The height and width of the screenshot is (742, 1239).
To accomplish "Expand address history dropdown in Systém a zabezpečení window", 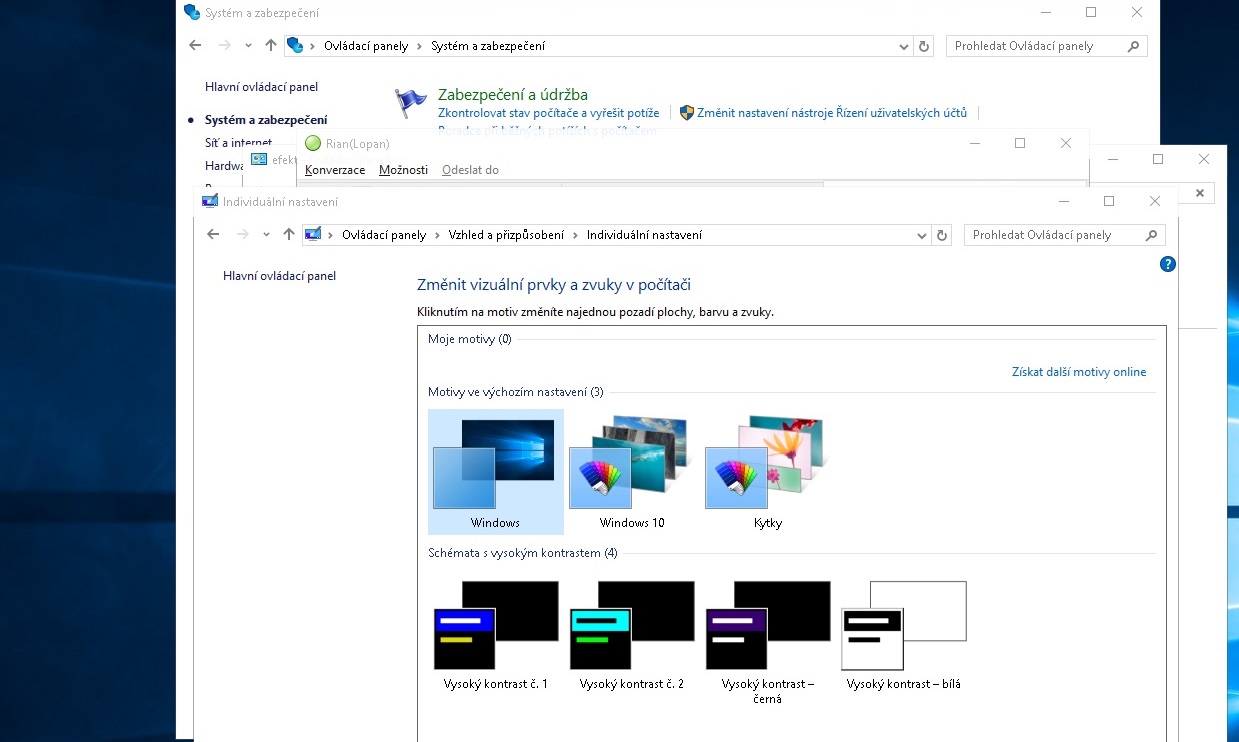I will 903,46.
